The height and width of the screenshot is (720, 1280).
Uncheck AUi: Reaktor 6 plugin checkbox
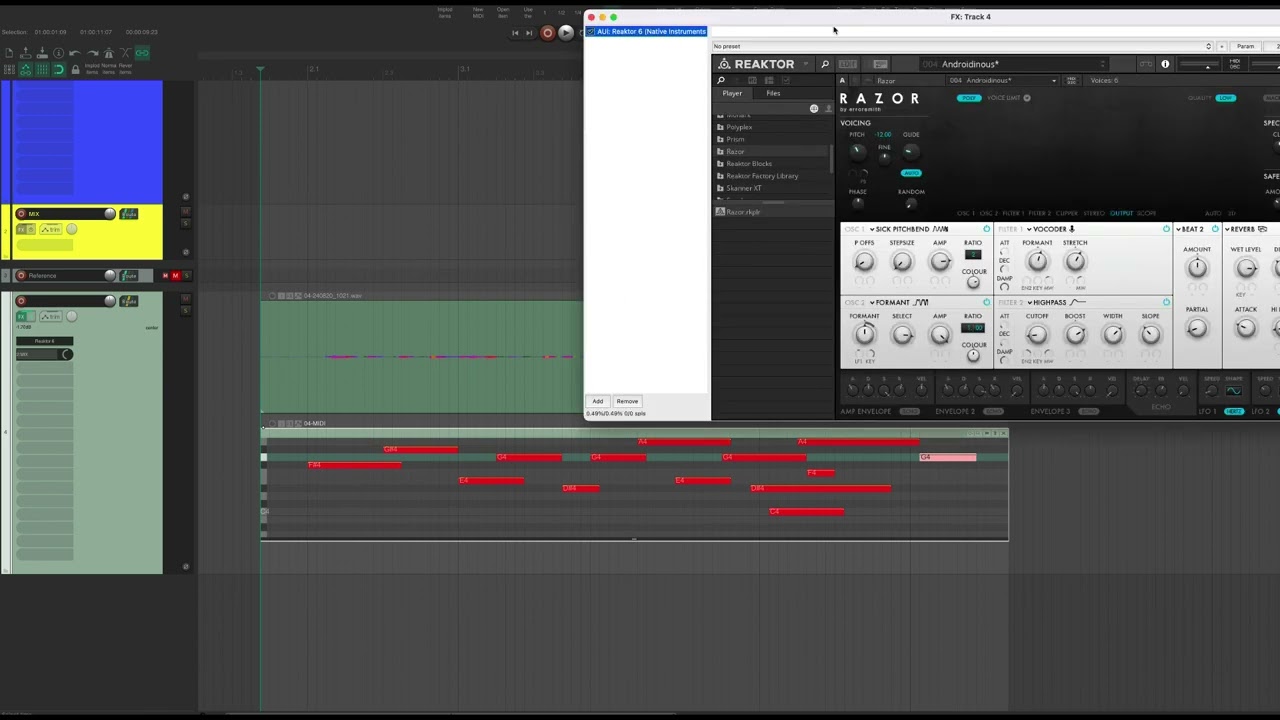(x=592, y=31)
